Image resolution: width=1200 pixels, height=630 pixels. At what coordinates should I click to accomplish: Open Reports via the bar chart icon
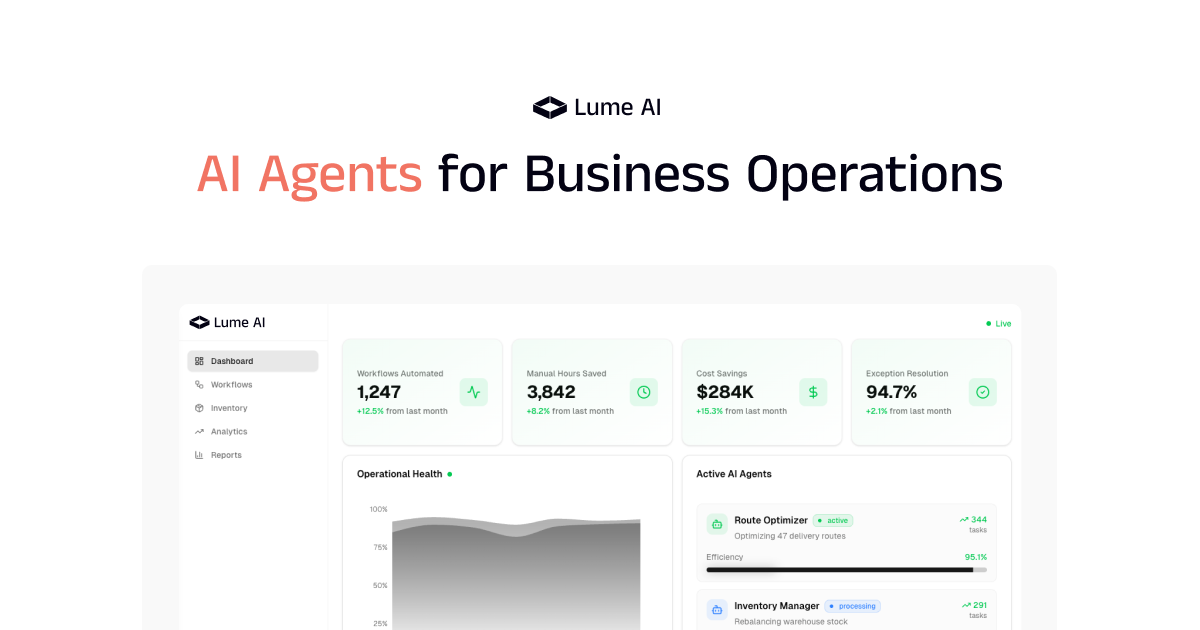tap(198, 455)
